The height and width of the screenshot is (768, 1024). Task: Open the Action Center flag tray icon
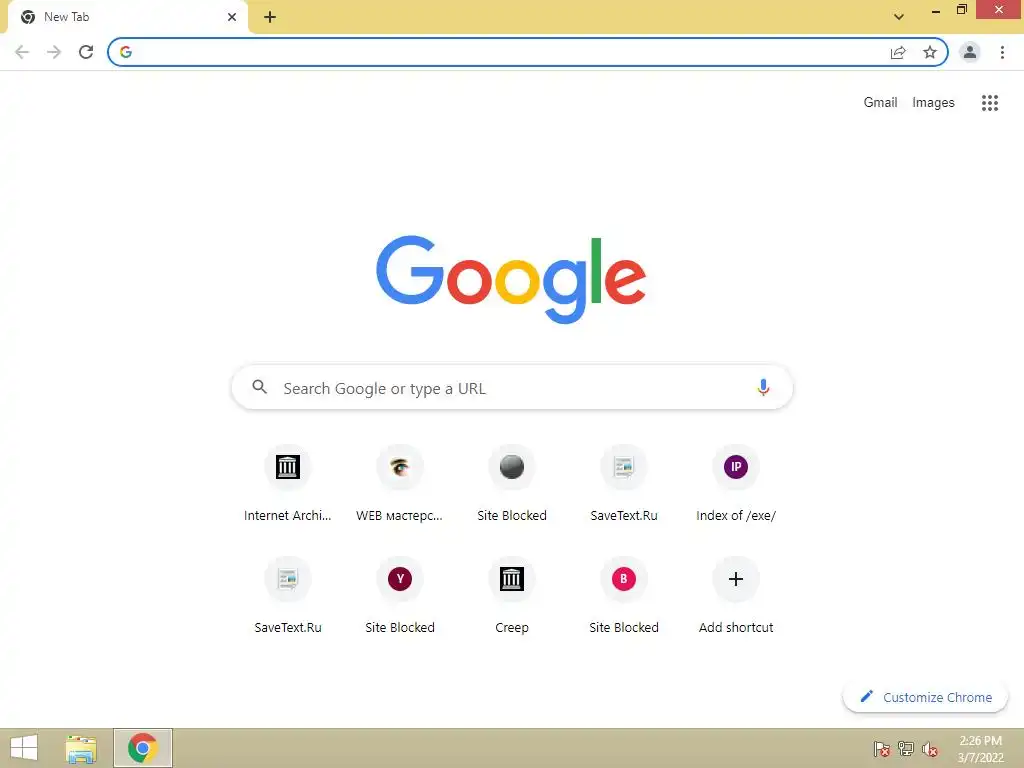click(882, 749)
